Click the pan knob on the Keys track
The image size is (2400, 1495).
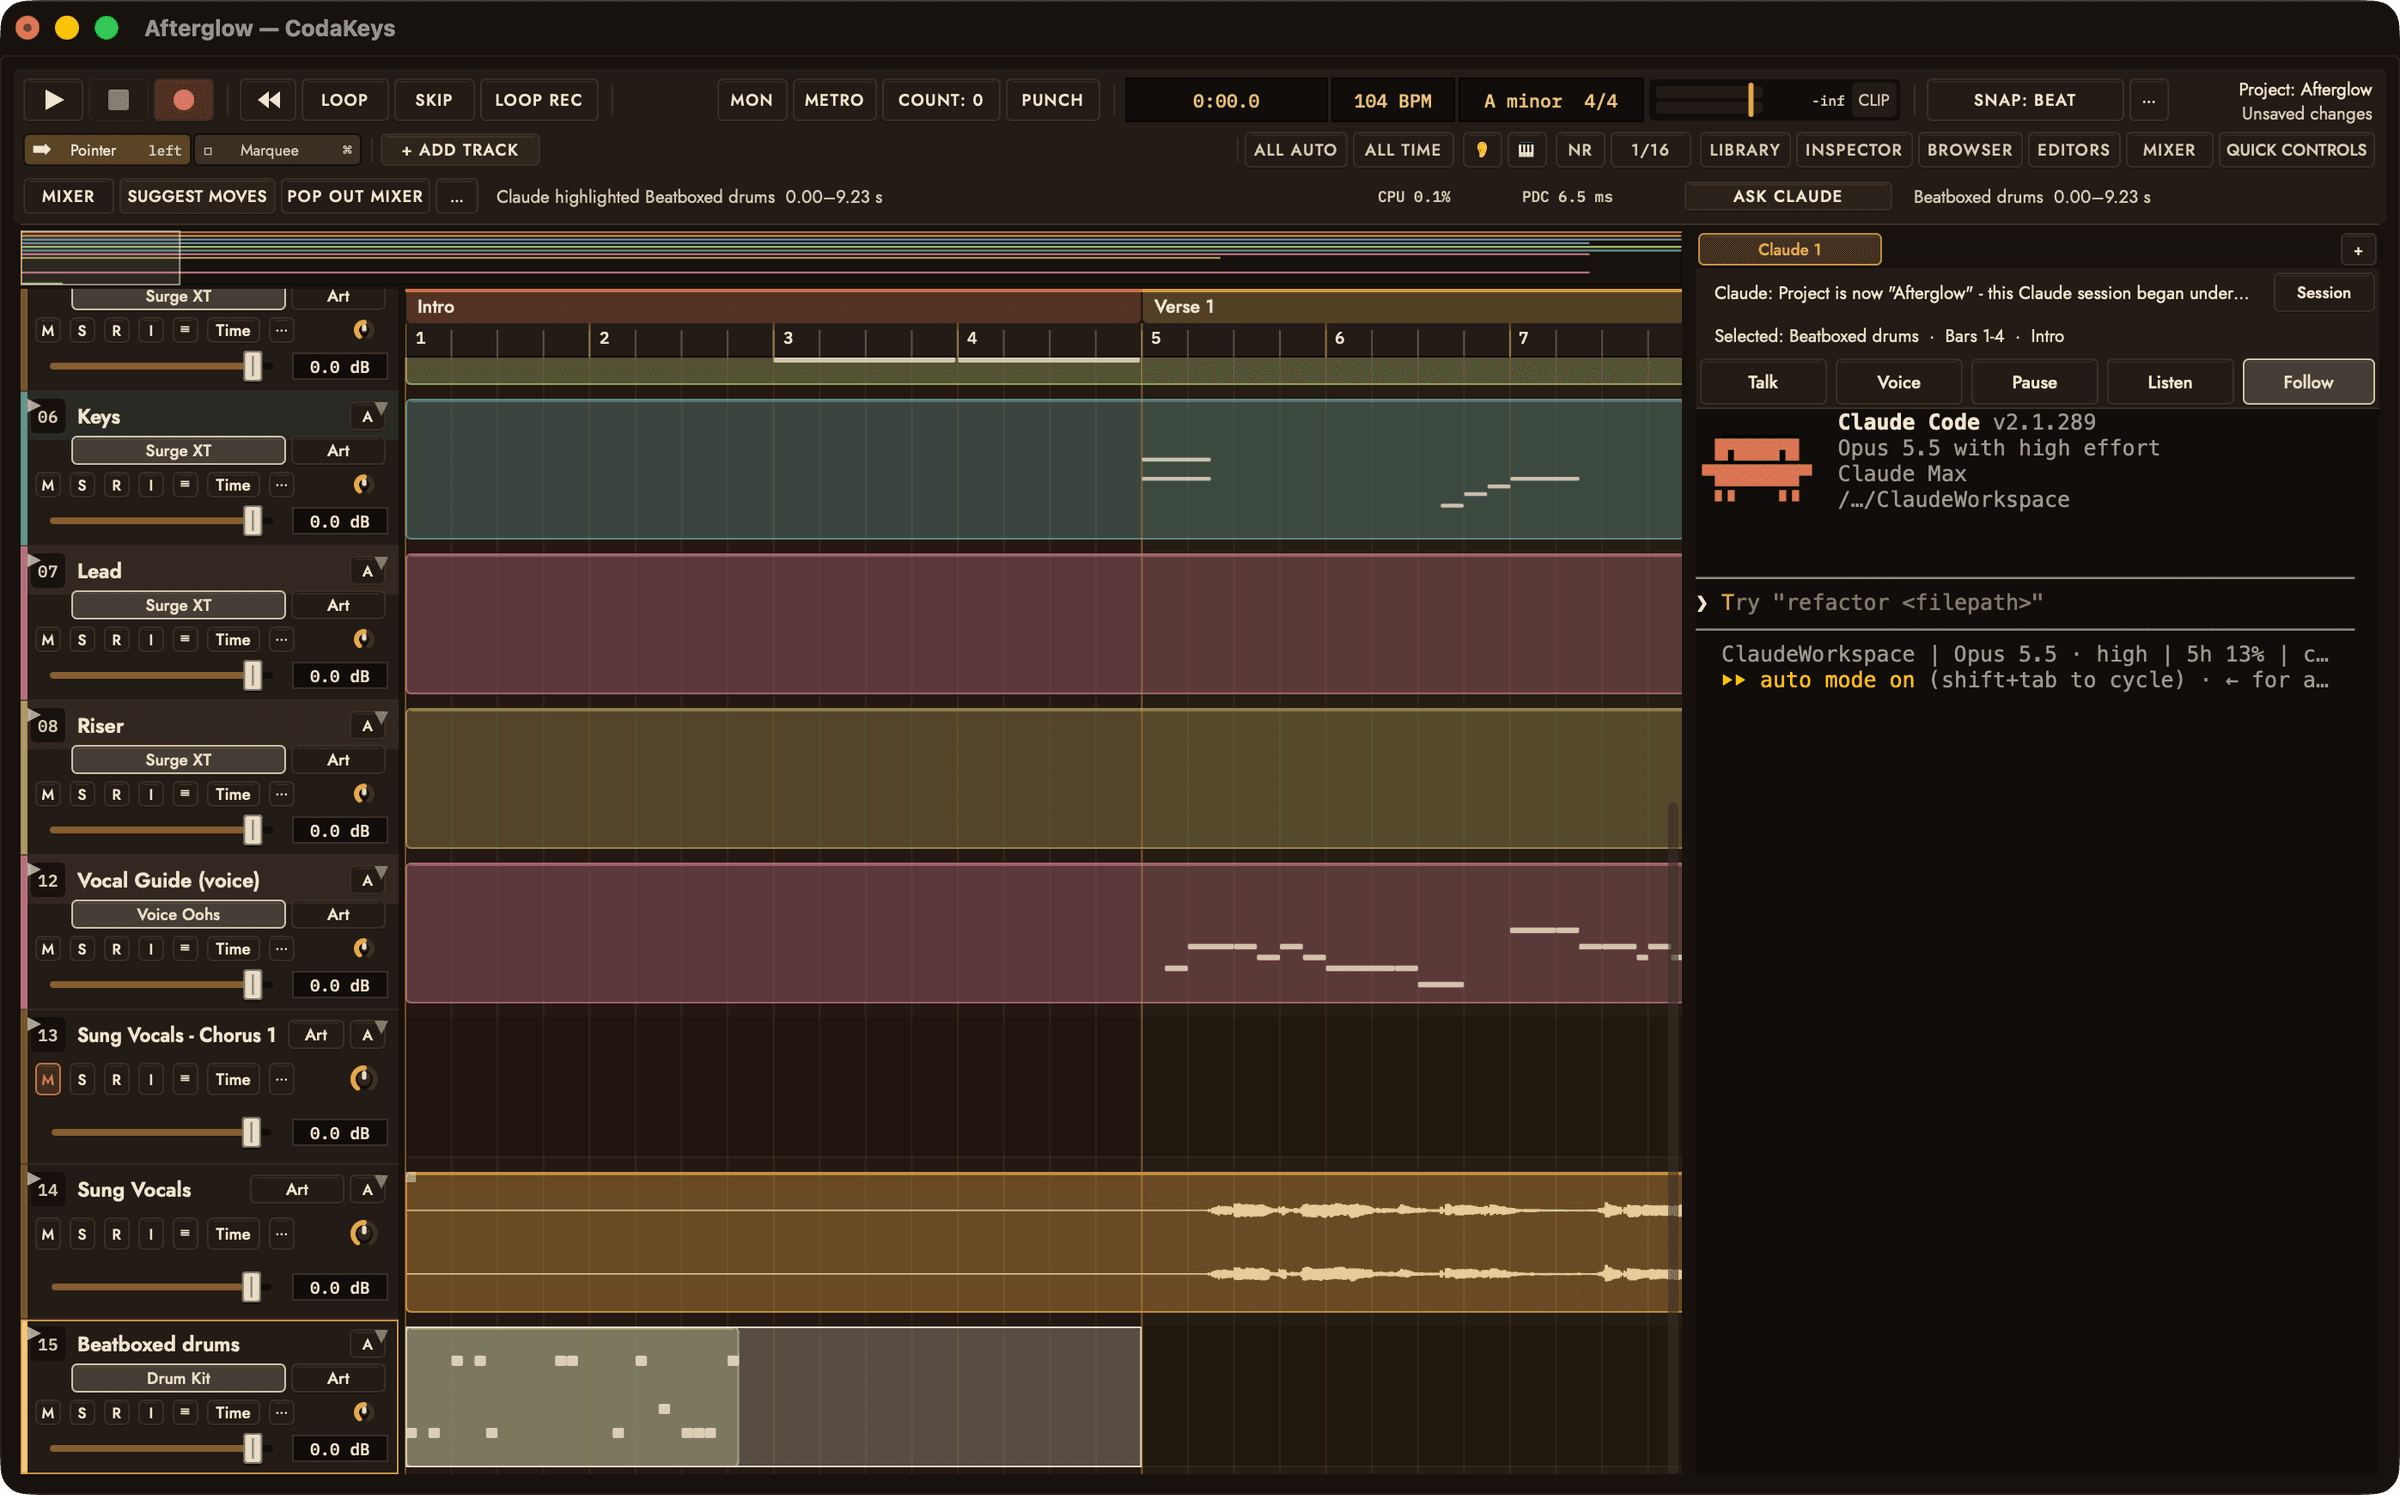[x=362, y=484]
